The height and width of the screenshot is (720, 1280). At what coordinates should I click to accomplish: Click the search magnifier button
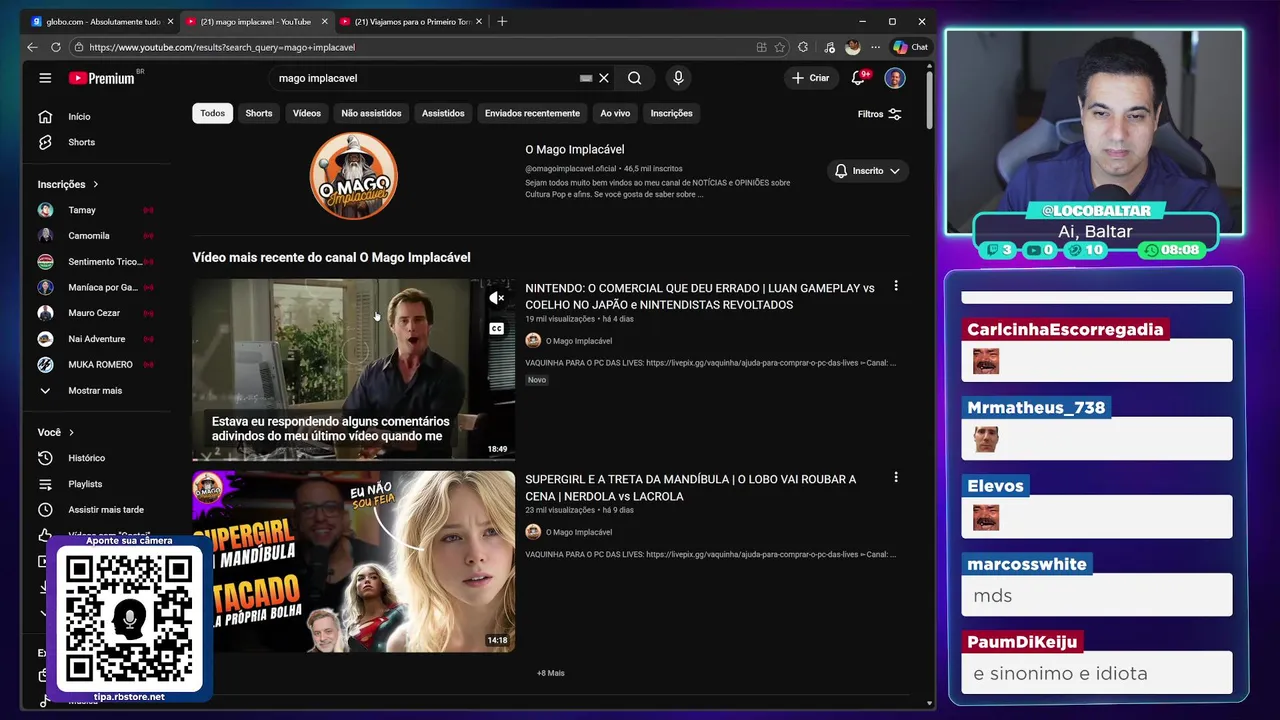coord(634,78)
